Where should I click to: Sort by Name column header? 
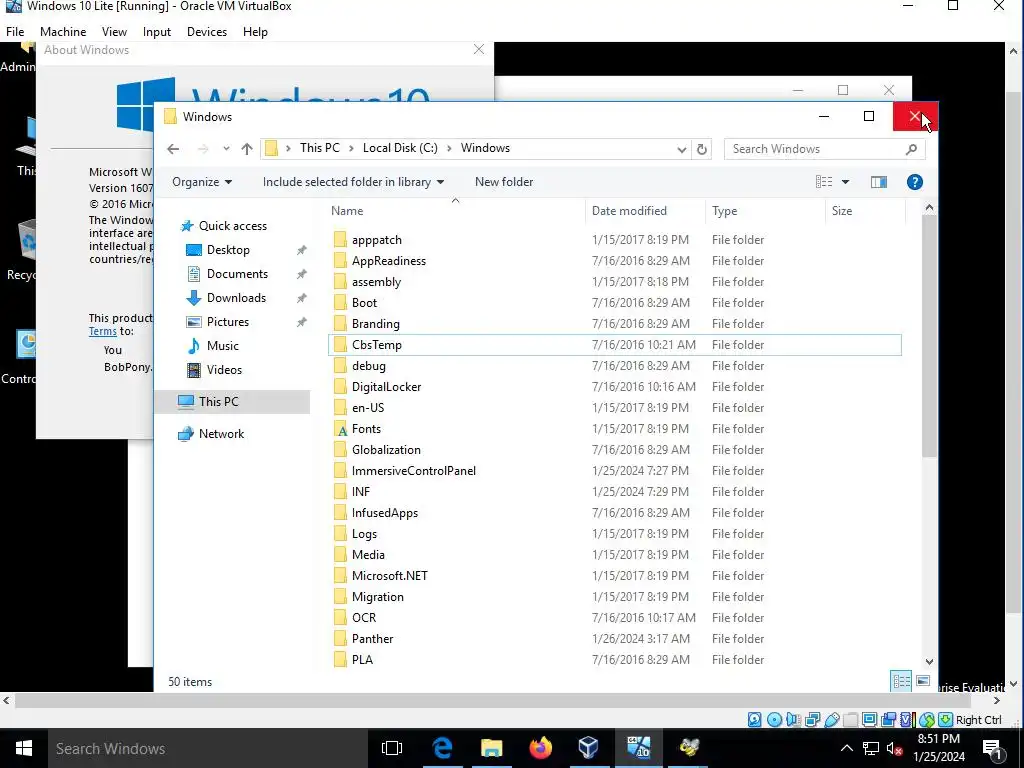(347, 211)
